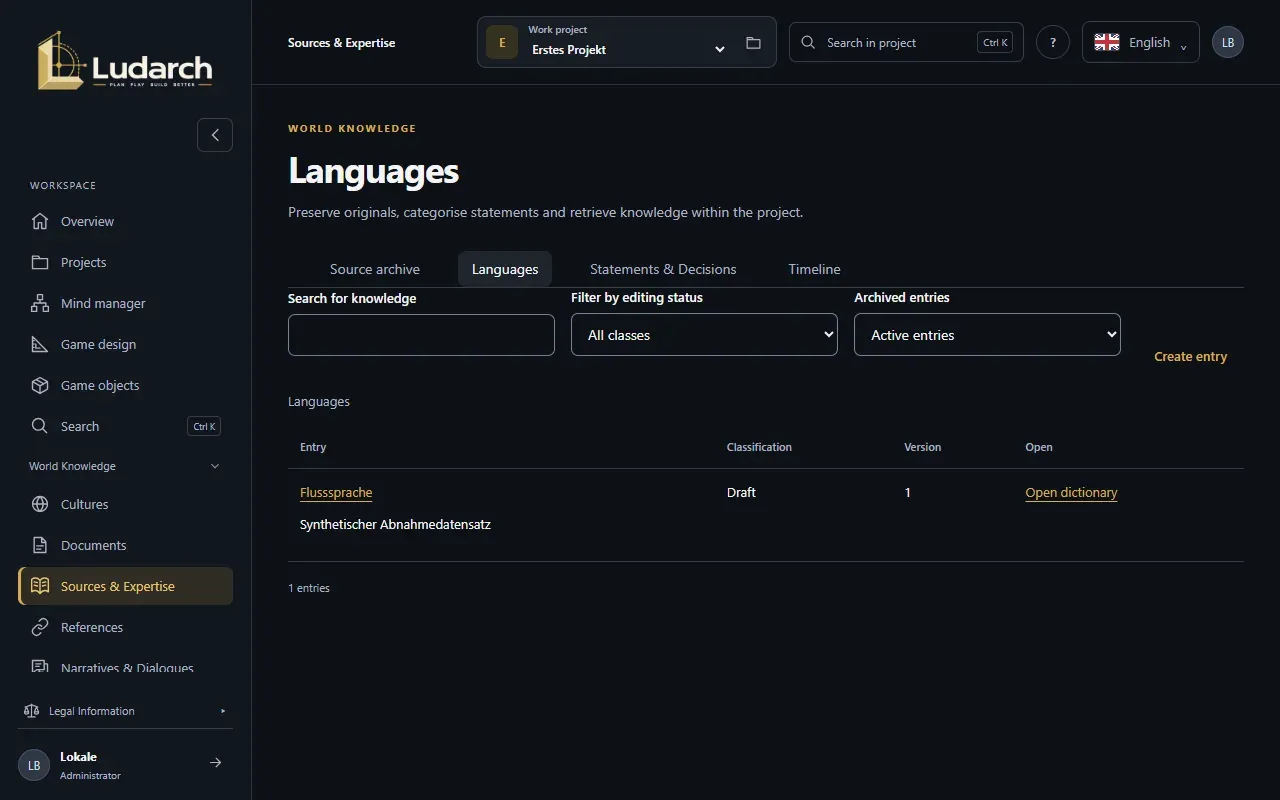Expand the Legal Information arrow

pos(223,711)
